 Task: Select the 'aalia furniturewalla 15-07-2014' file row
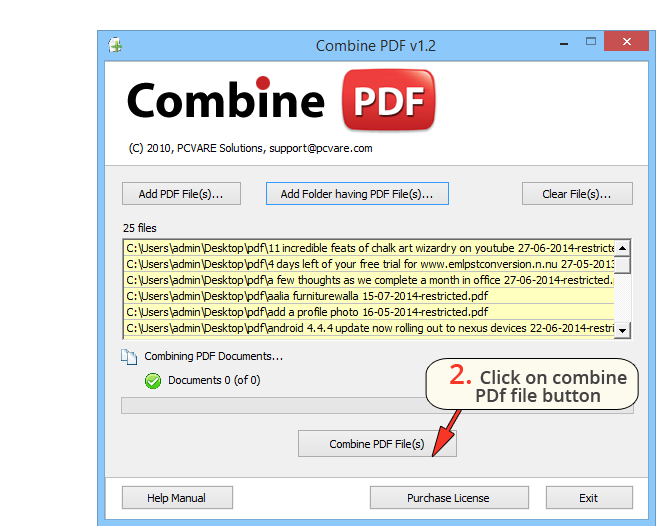370,296
